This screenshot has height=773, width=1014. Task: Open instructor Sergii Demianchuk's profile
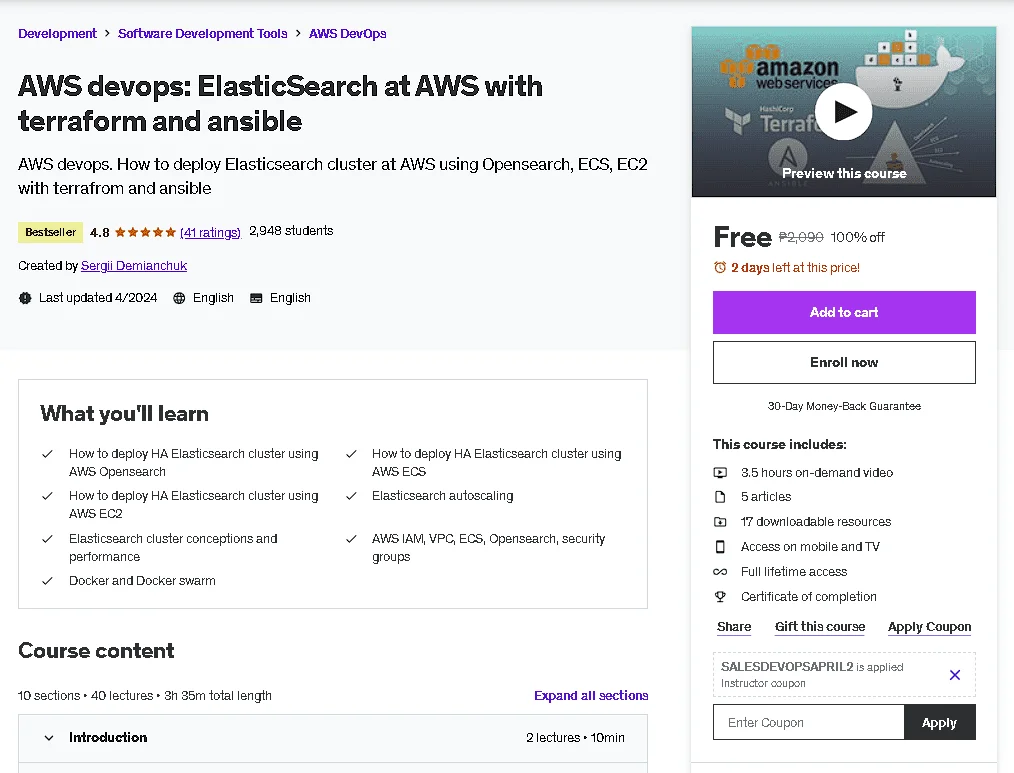134,266
